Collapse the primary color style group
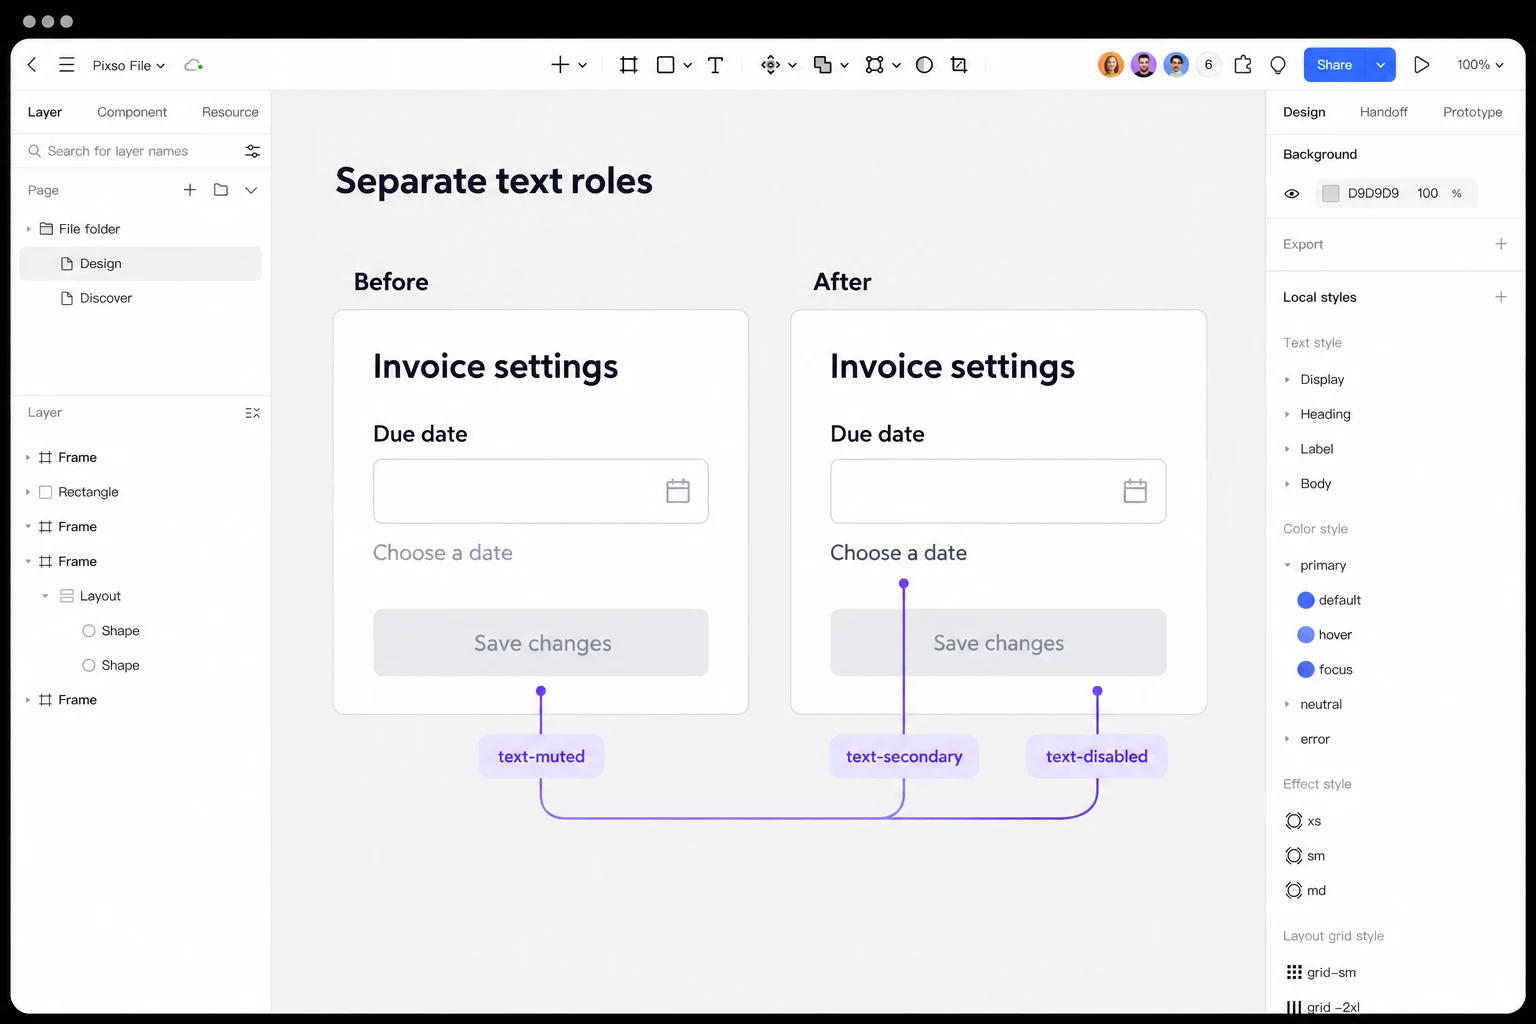 [x=1287, y=566]
